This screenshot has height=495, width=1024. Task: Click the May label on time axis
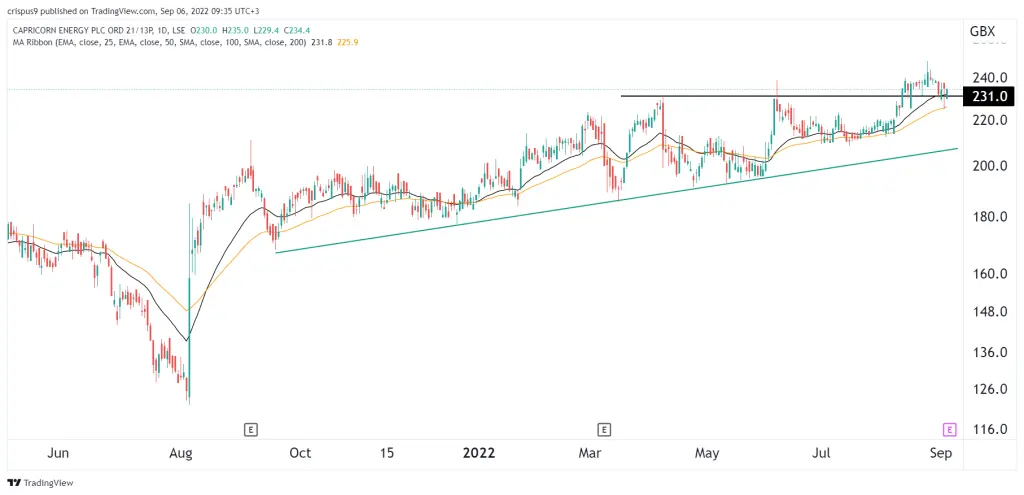707,453
